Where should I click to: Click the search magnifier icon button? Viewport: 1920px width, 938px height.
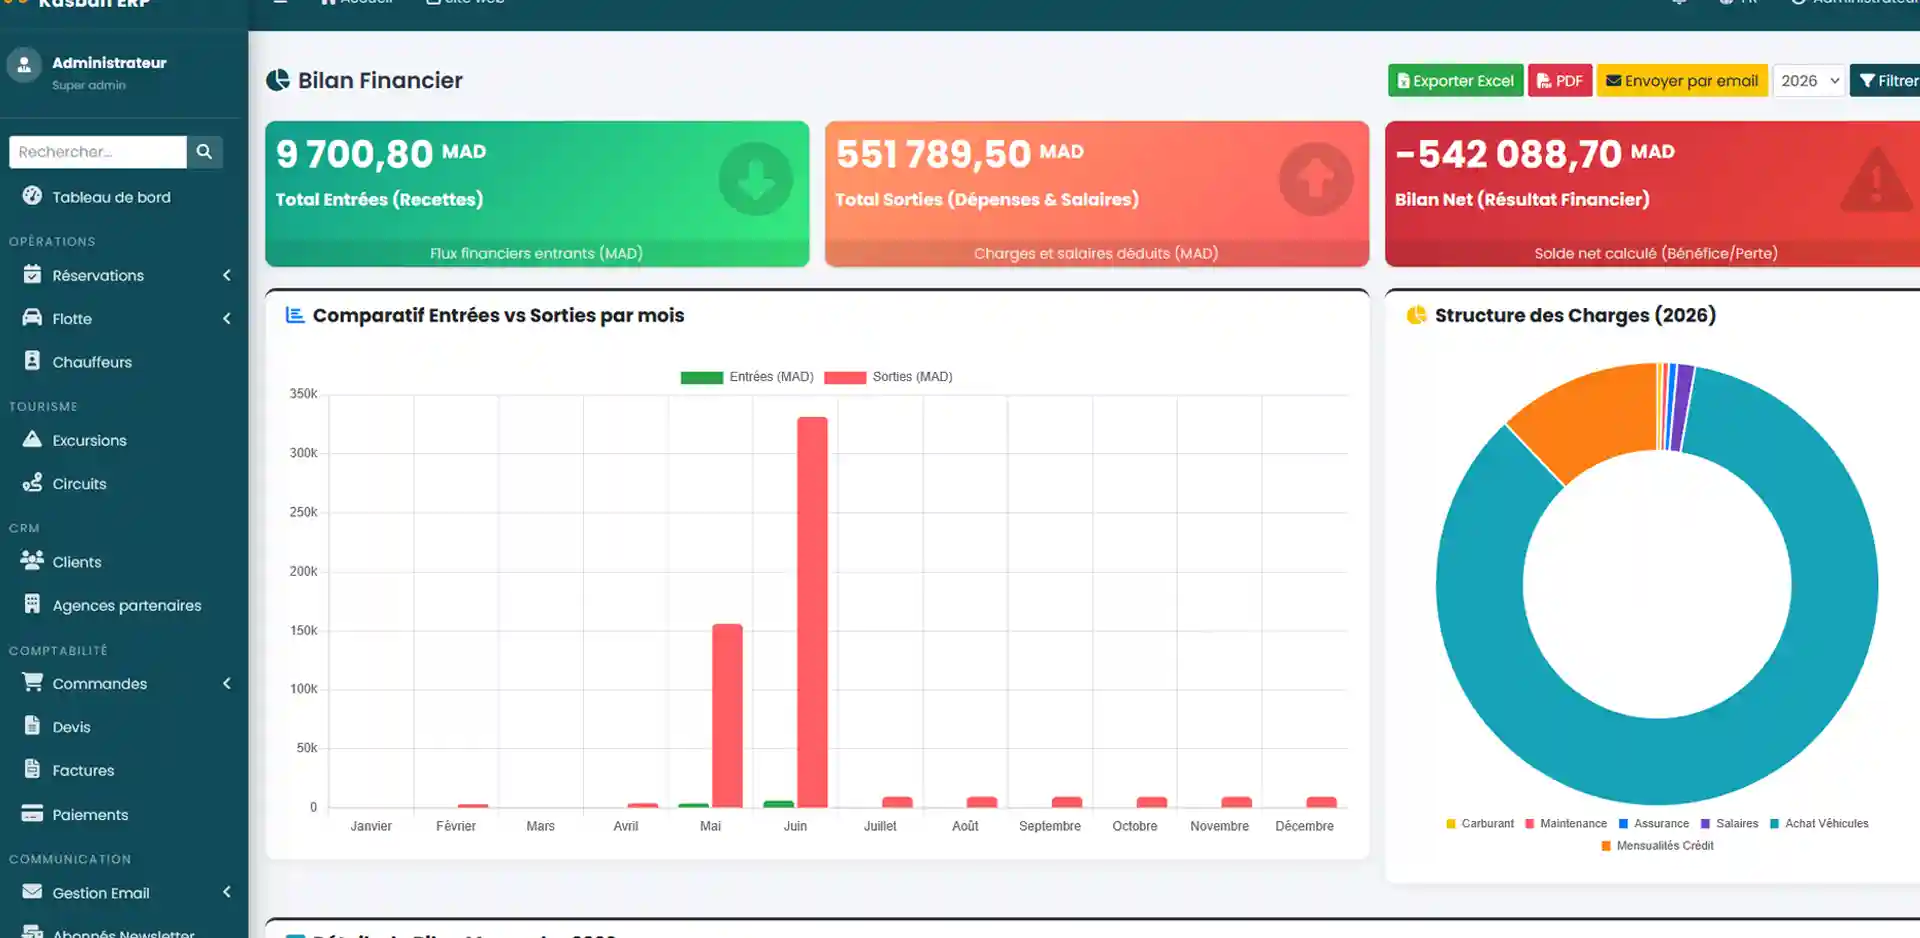[x=204, y=152]
